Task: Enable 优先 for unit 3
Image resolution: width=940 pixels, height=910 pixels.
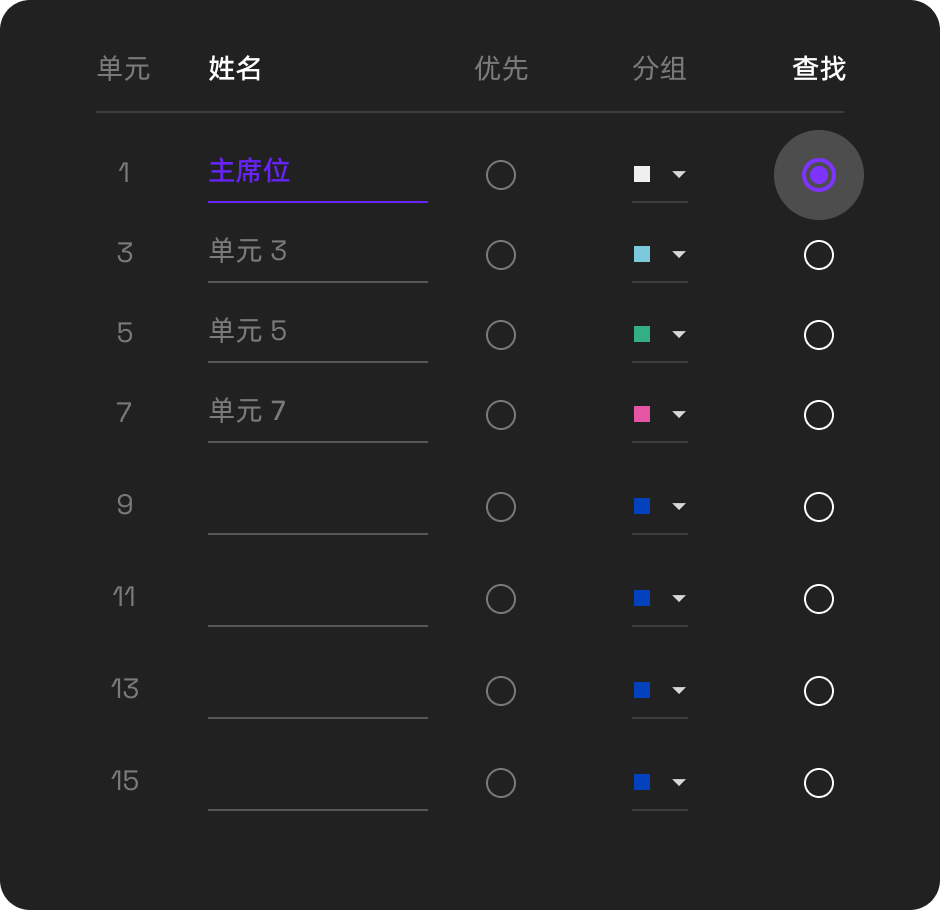Action: coord(501,255)
